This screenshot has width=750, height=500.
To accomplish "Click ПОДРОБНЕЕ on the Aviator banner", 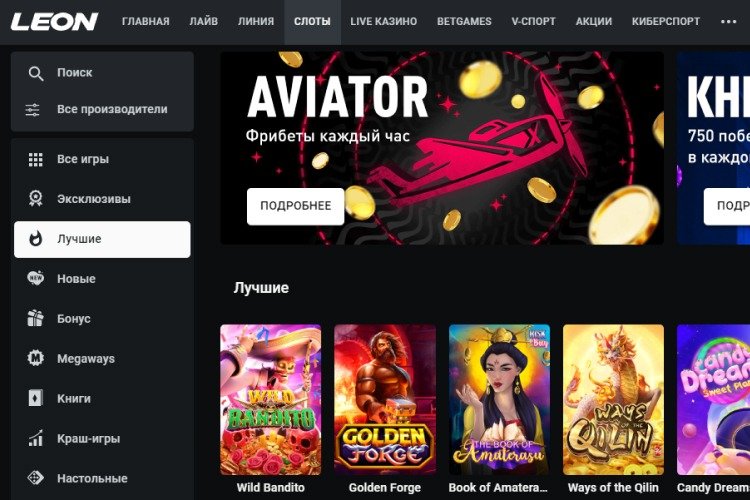I will 296,206.
